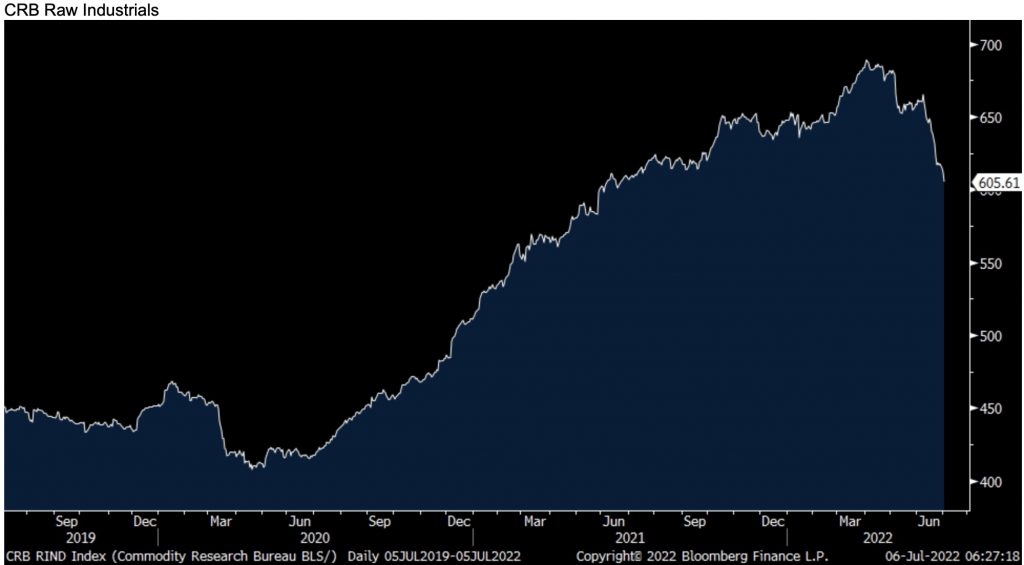This screenshot has height=565, width=1024.
Task: Click the 605.61 last price tag
Action: point(997,182)
